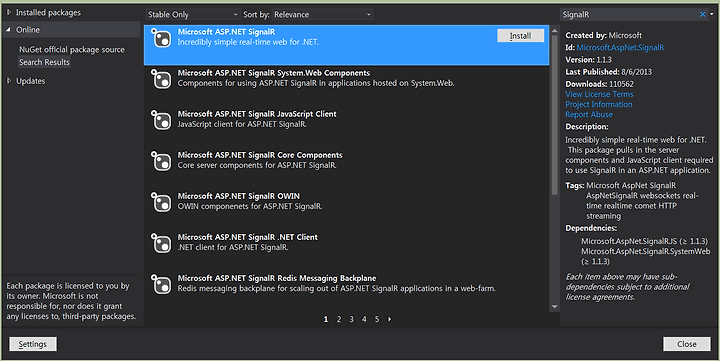
Task: Clear the SignalR search box with X
Action: pyautogui.click(x=702, y=15)
